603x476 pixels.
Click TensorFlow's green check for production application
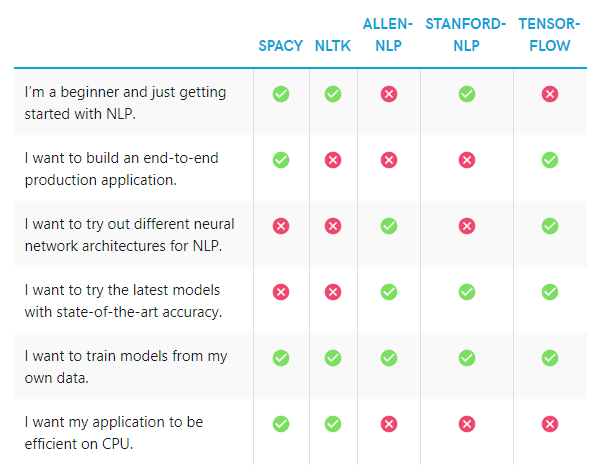point(550,160)
